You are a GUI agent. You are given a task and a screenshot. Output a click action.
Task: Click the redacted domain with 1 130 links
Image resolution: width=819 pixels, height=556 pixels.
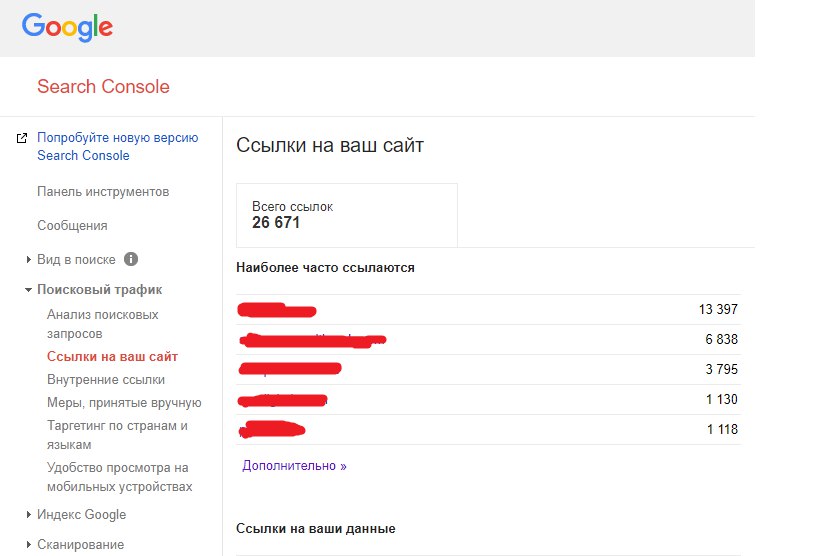(283, 400)
